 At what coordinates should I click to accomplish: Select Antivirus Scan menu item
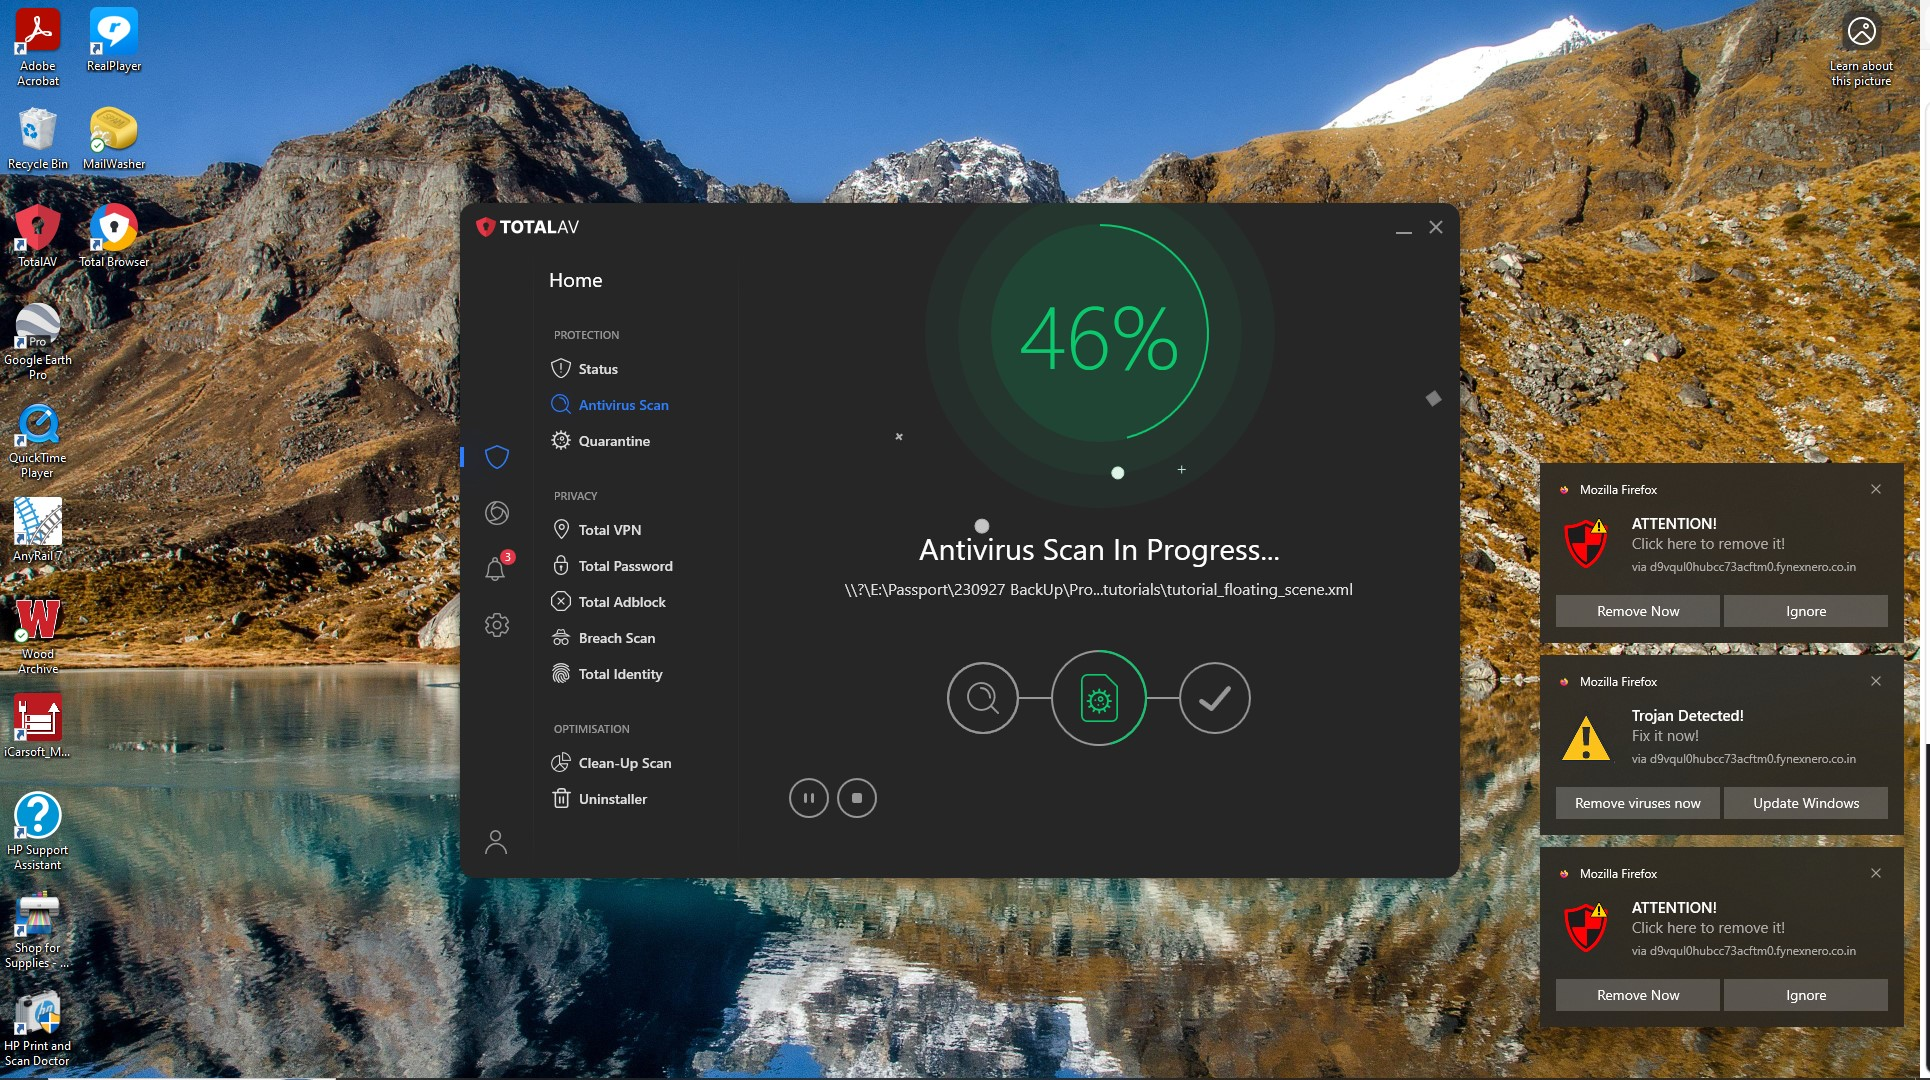610,405
